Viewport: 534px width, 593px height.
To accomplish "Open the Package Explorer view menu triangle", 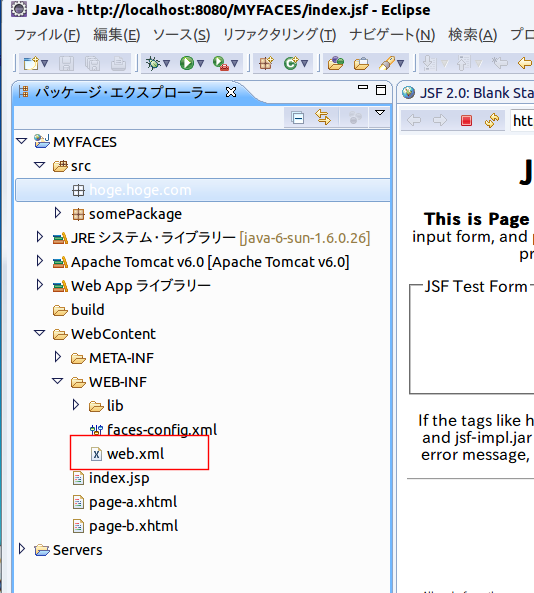I will [380, 113].
